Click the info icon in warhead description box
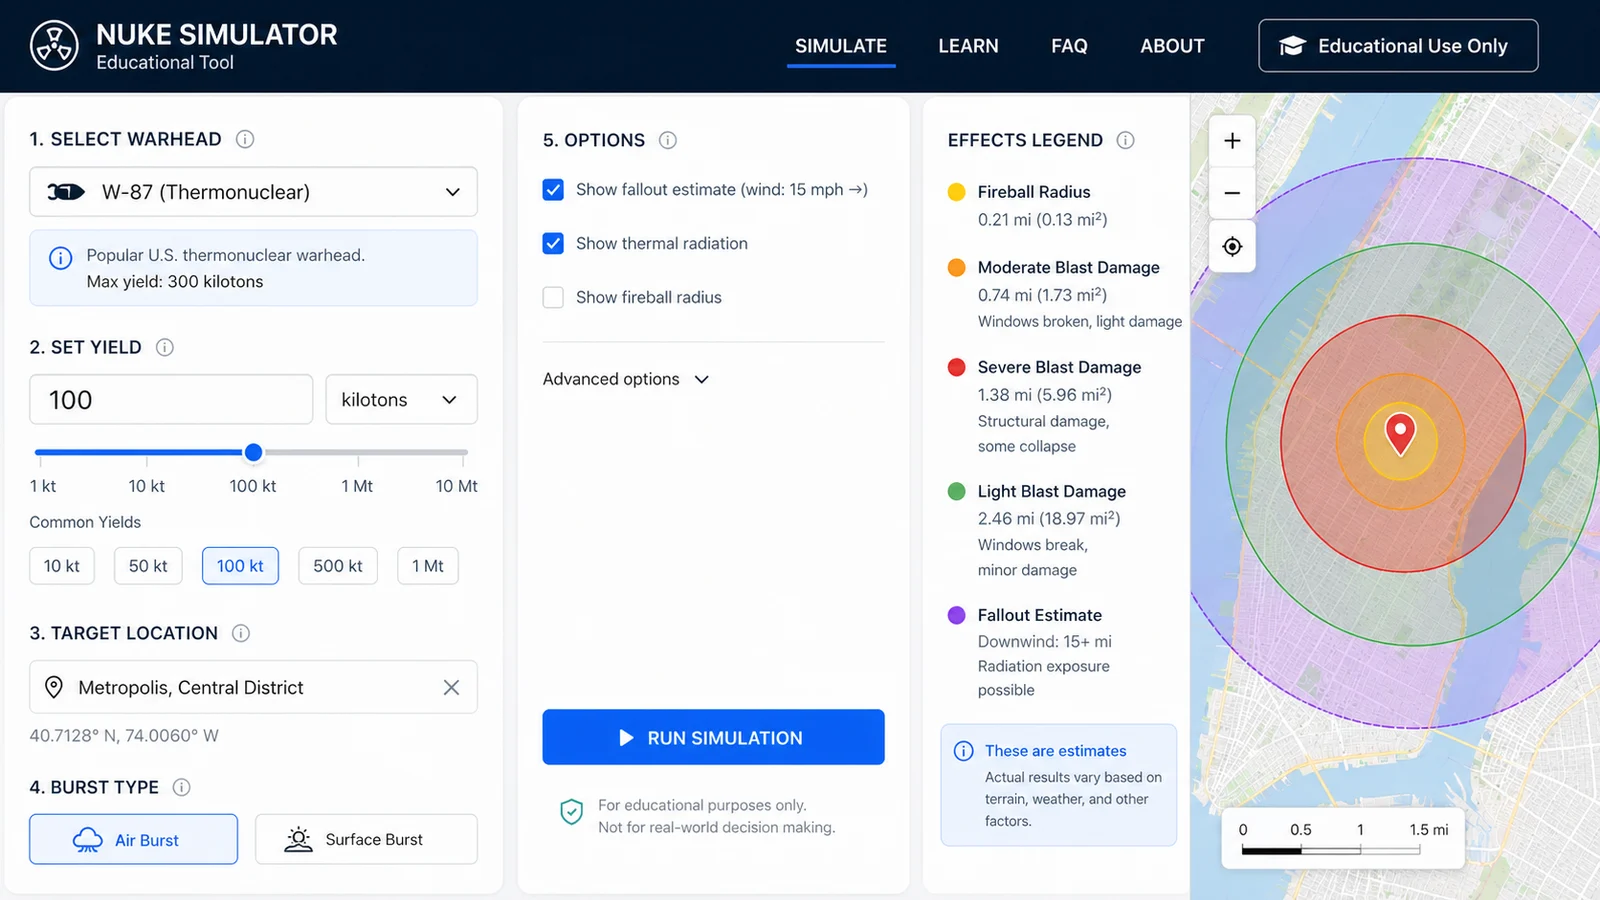 (x=61, y=258)
